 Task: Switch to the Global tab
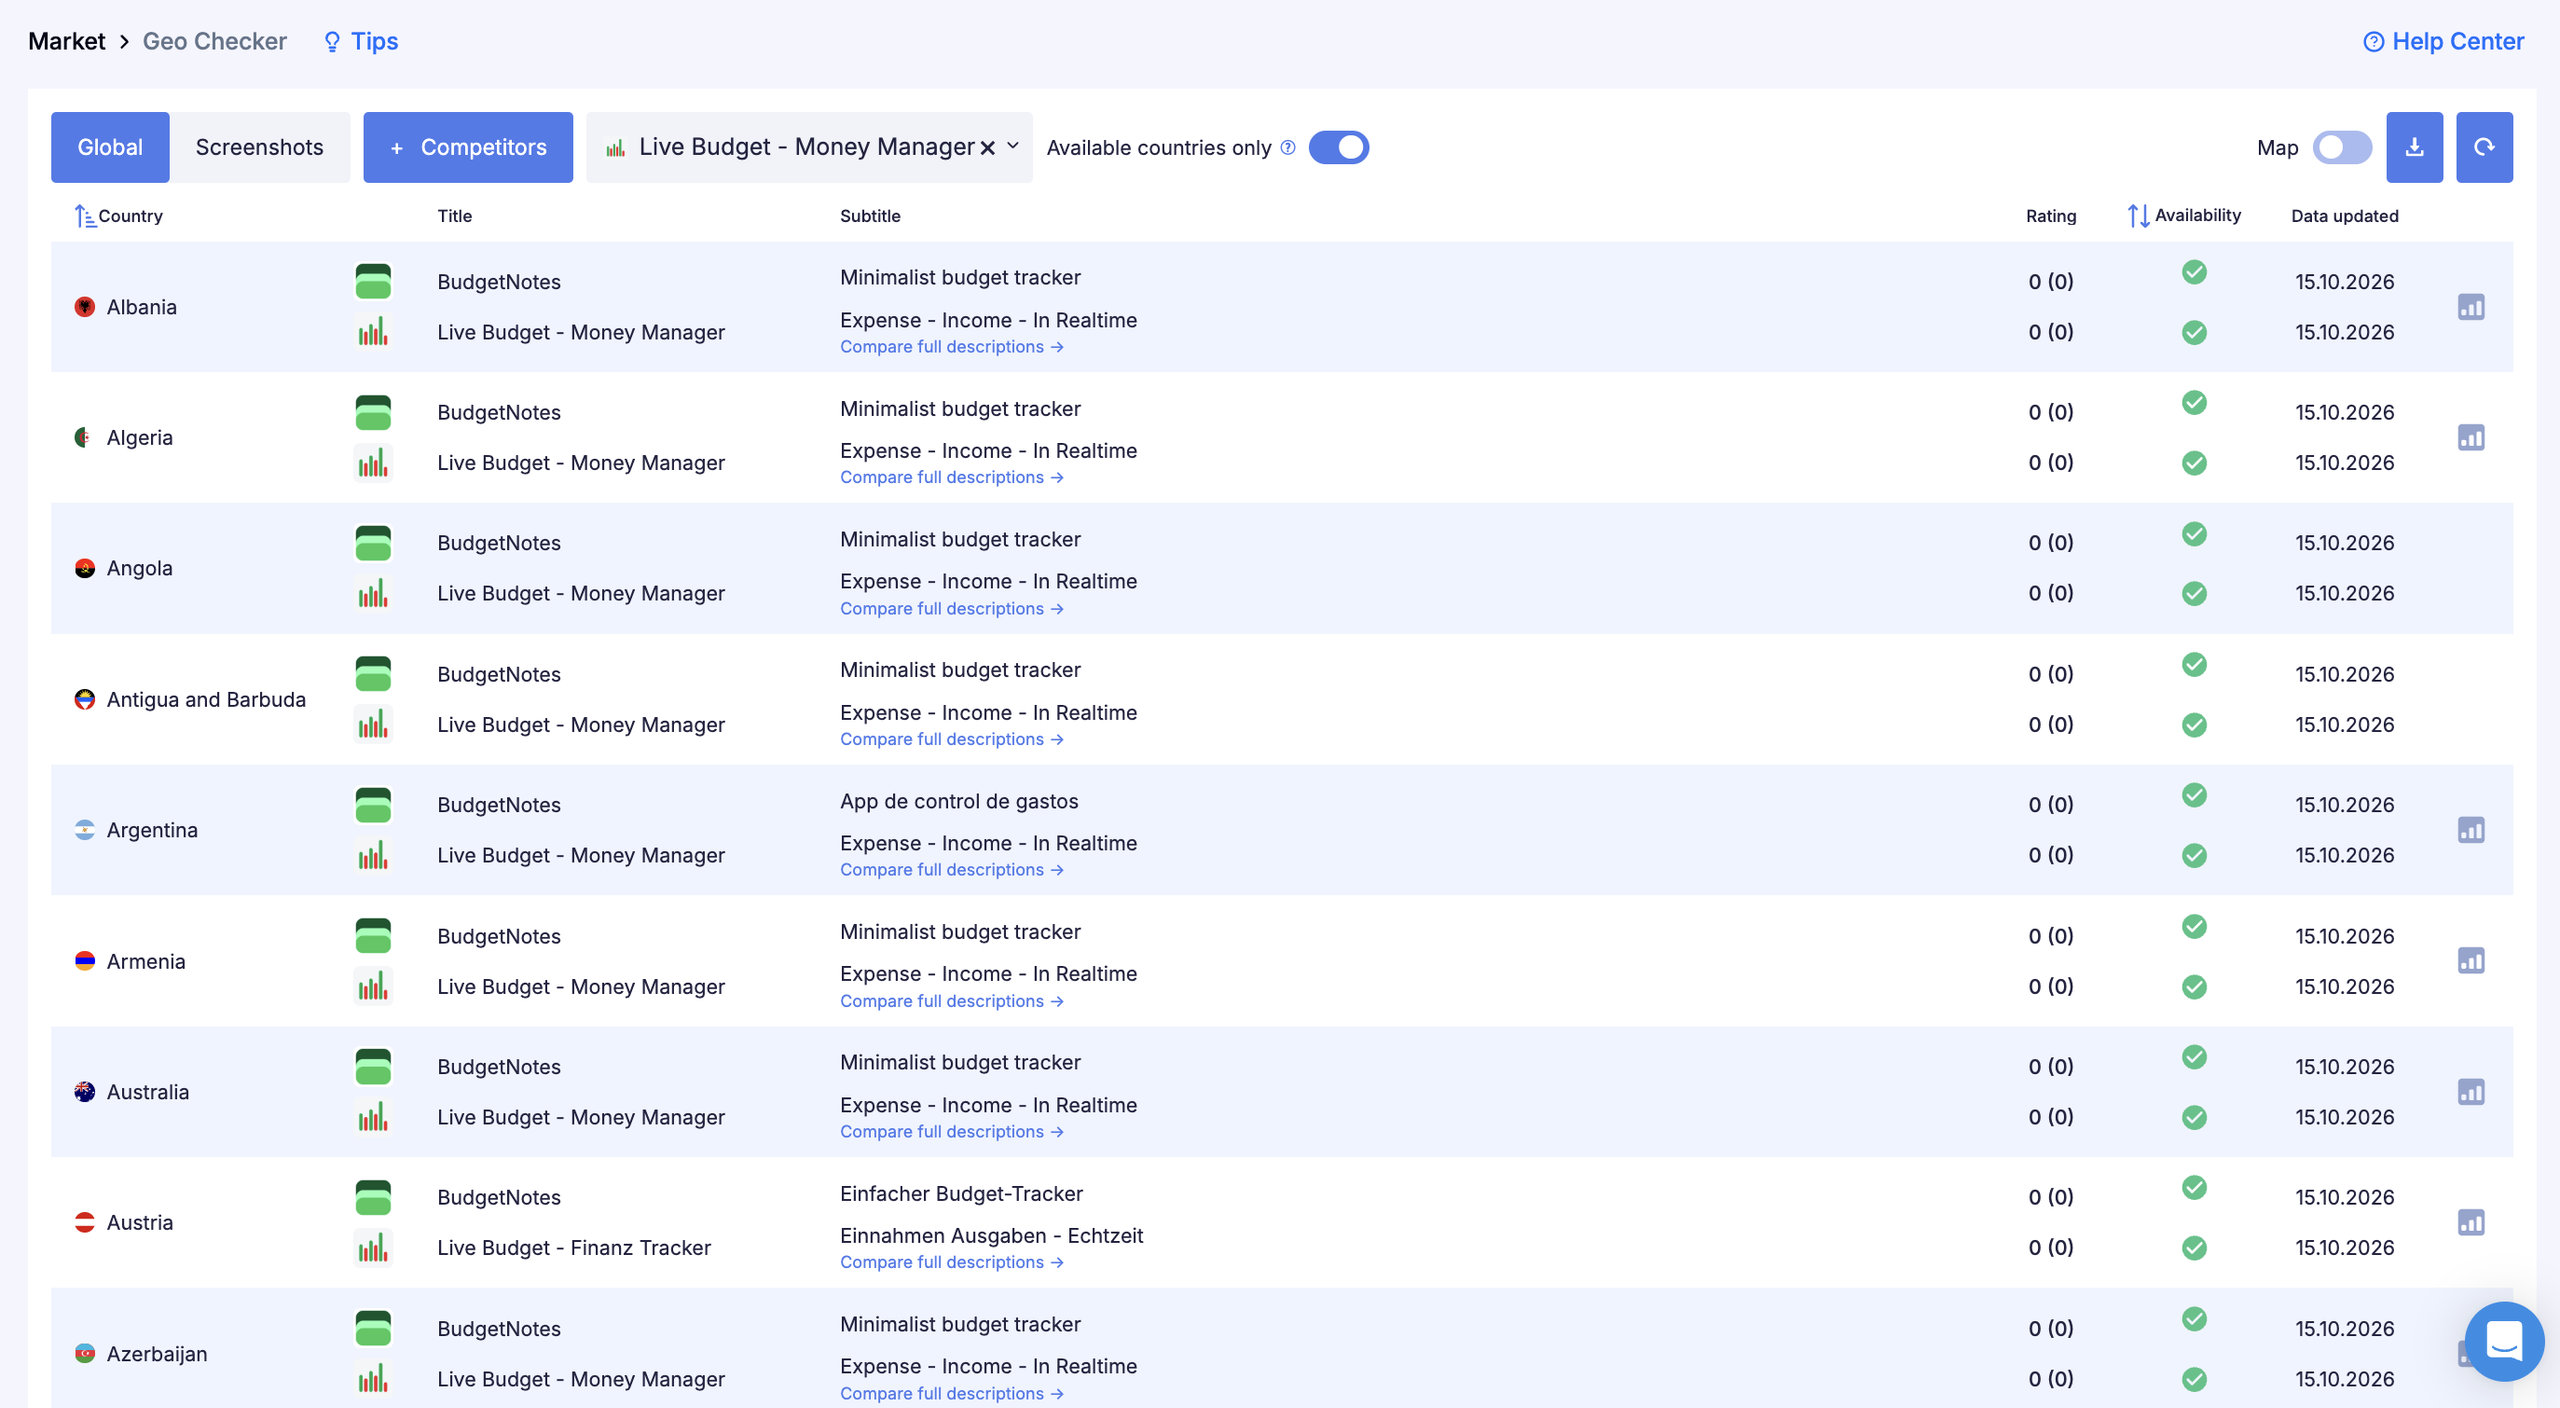click(x=110, y=147)
